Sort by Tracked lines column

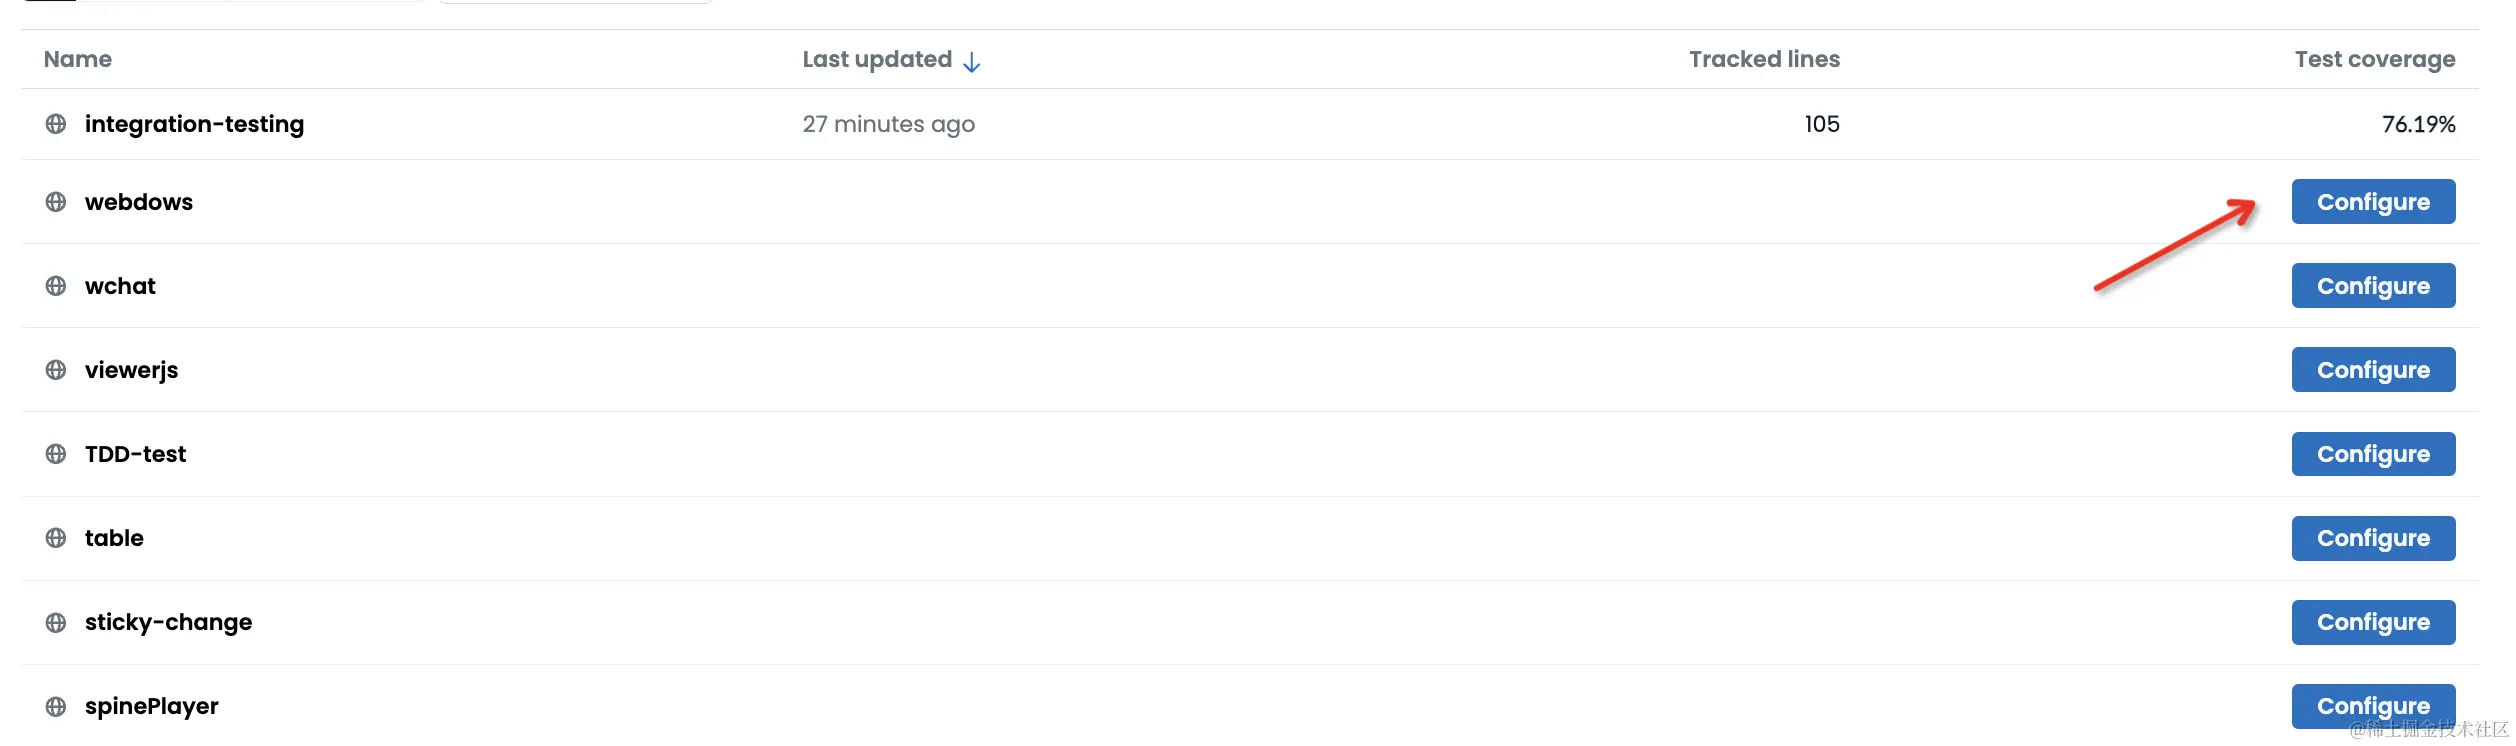pos(1764,60)
